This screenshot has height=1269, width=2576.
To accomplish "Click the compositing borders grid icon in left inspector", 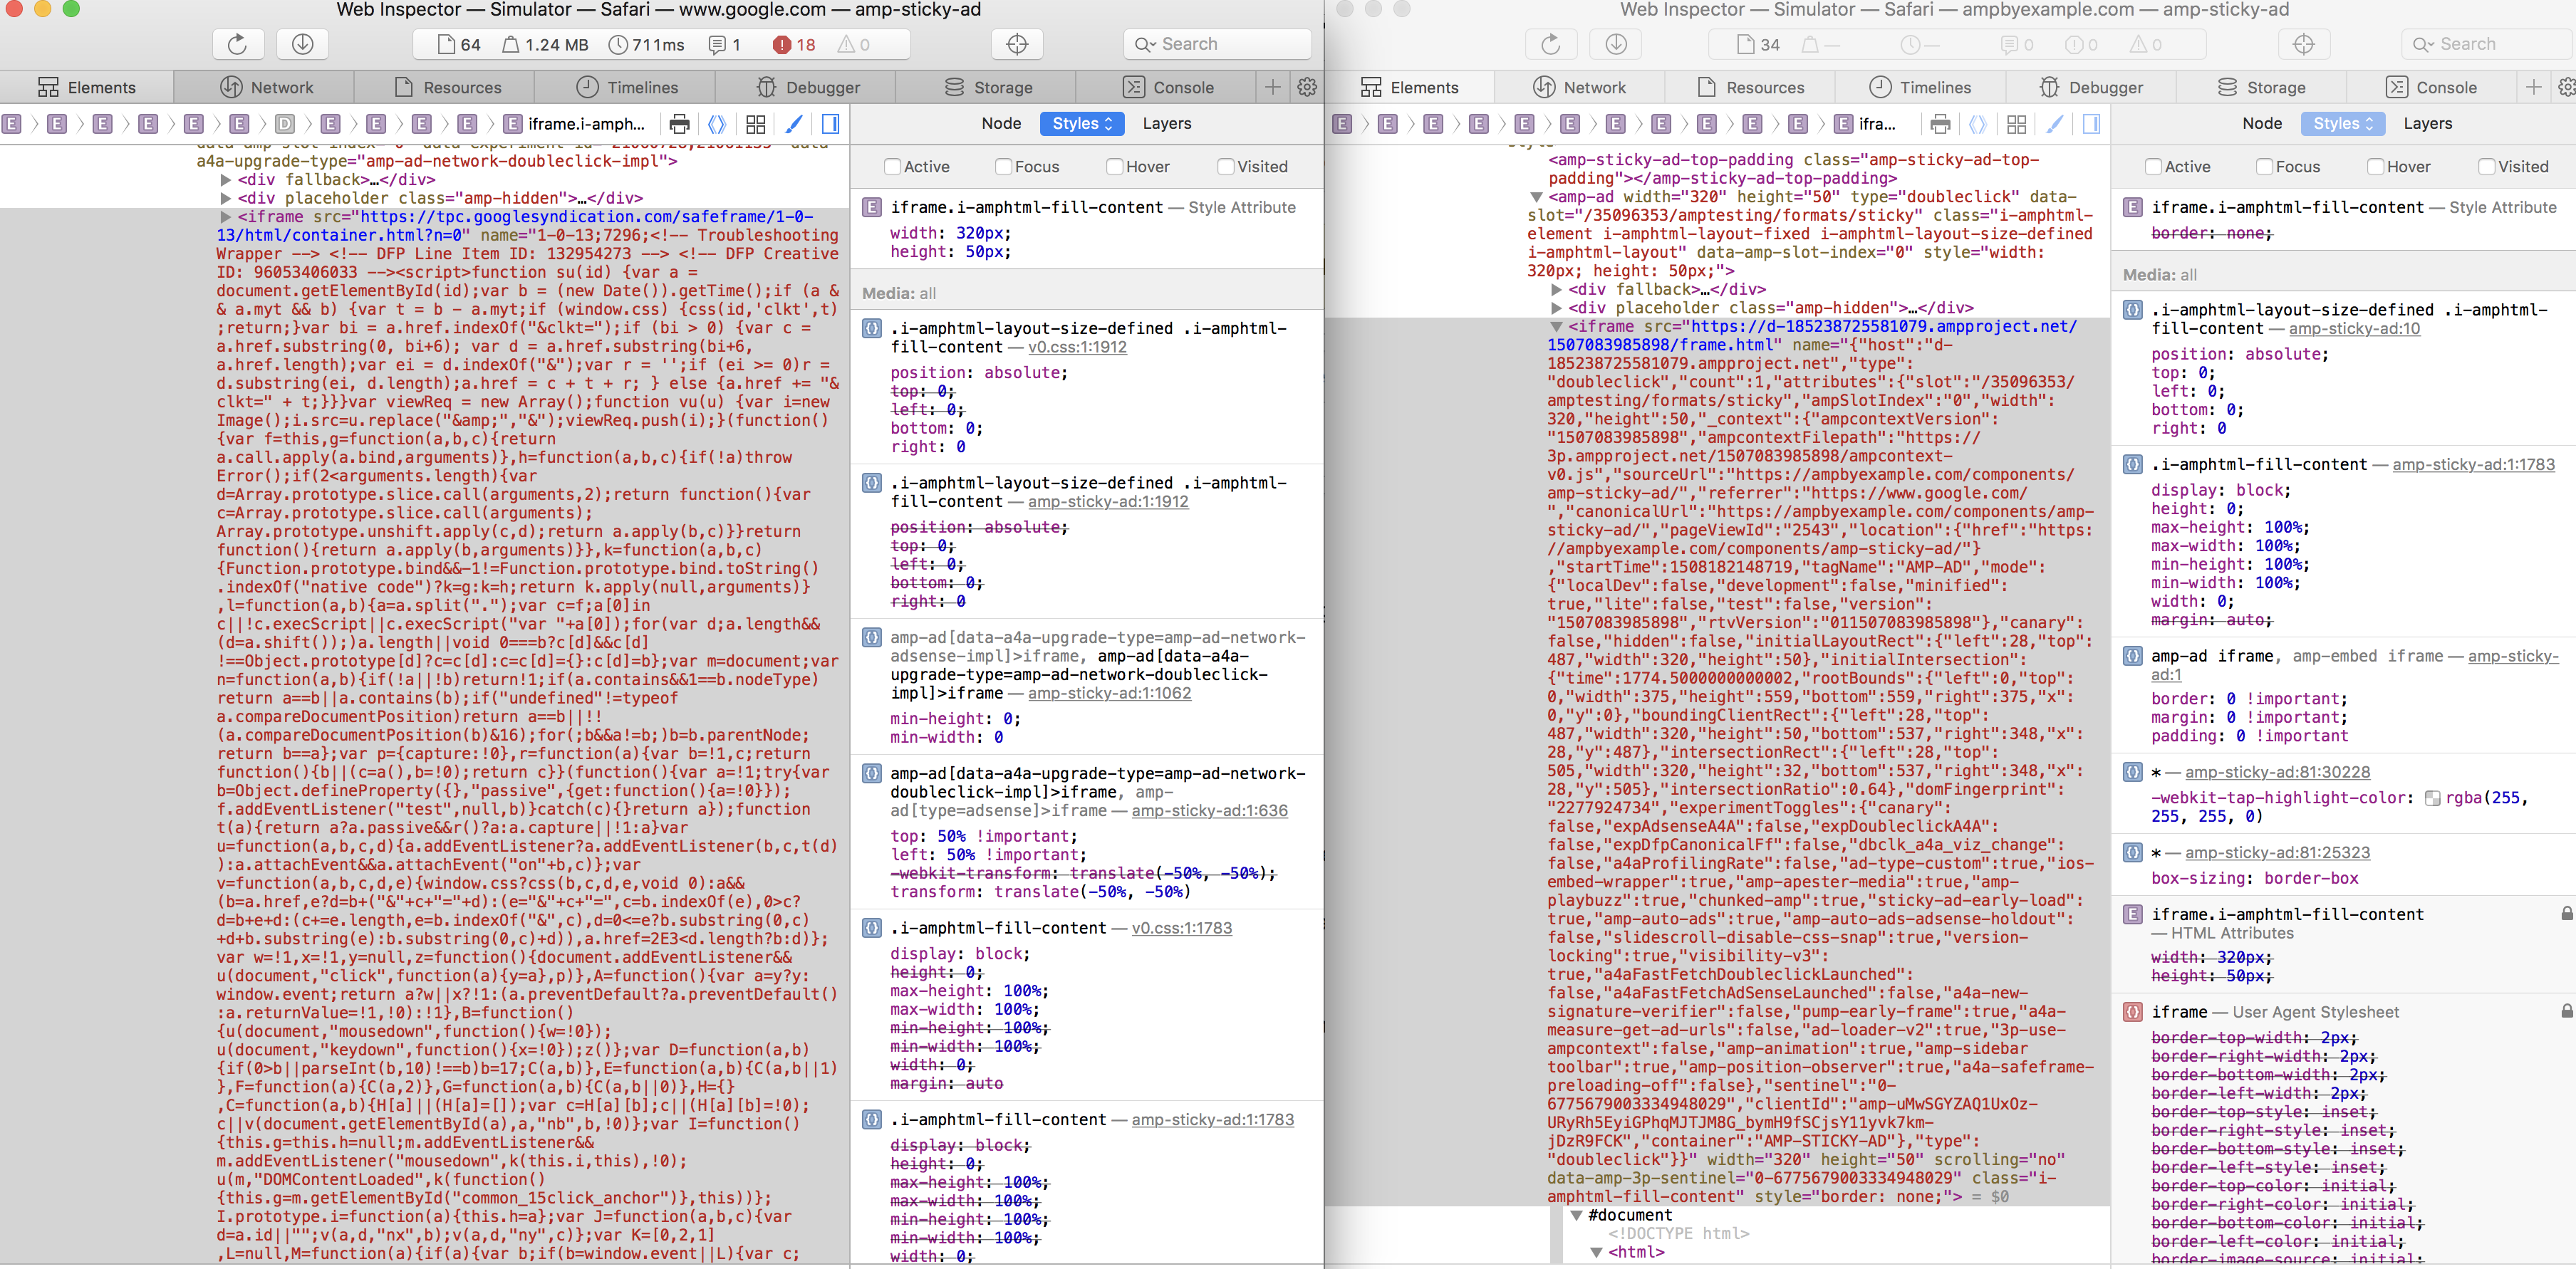I will pyautogui.click(x=756, y=124).
